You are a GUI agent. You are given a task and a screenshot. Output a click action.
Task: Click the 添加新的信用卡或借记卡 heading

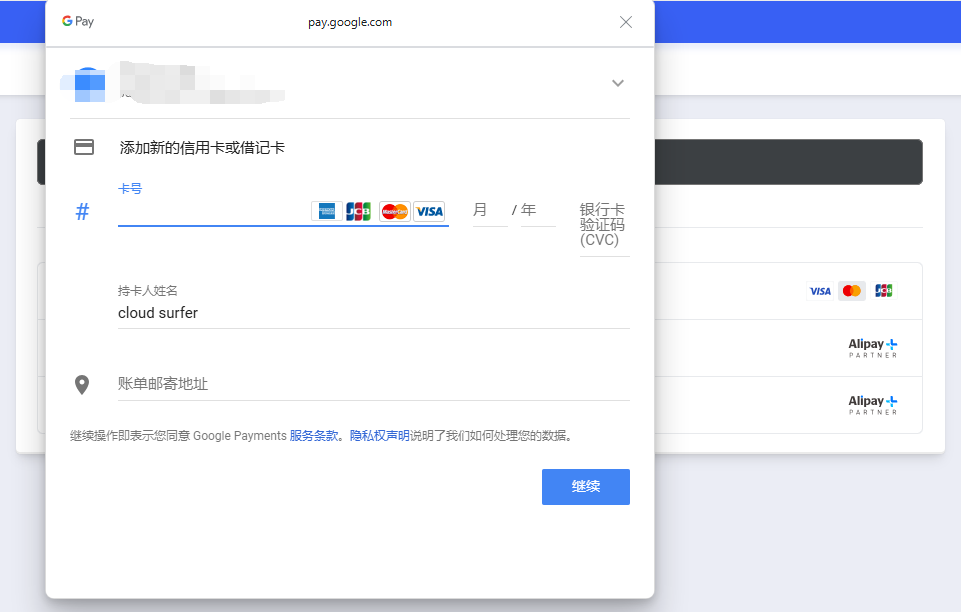pos(202,148)
